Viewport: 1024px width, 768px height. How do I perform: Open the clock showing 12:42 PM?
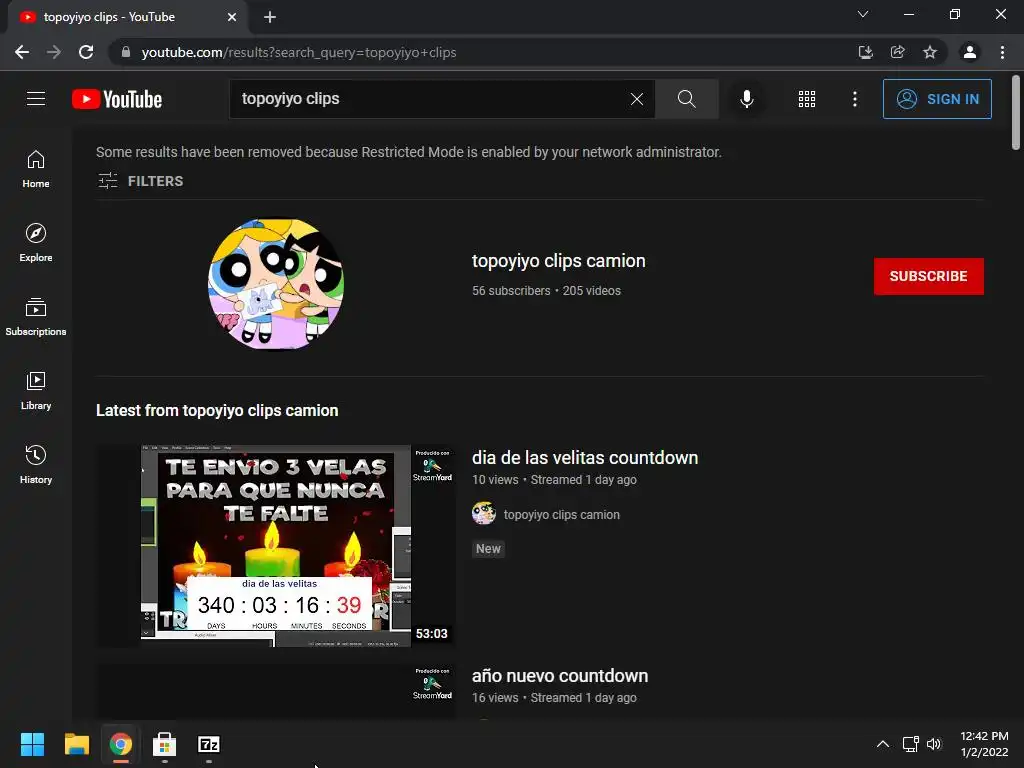pos(984,744)
